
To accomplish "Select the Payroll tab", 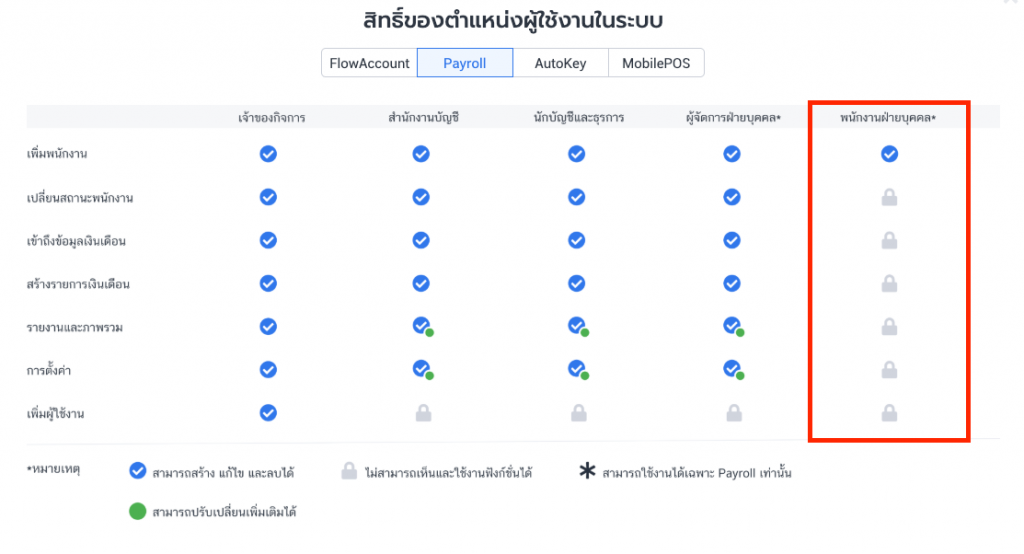I will (465, 63).
